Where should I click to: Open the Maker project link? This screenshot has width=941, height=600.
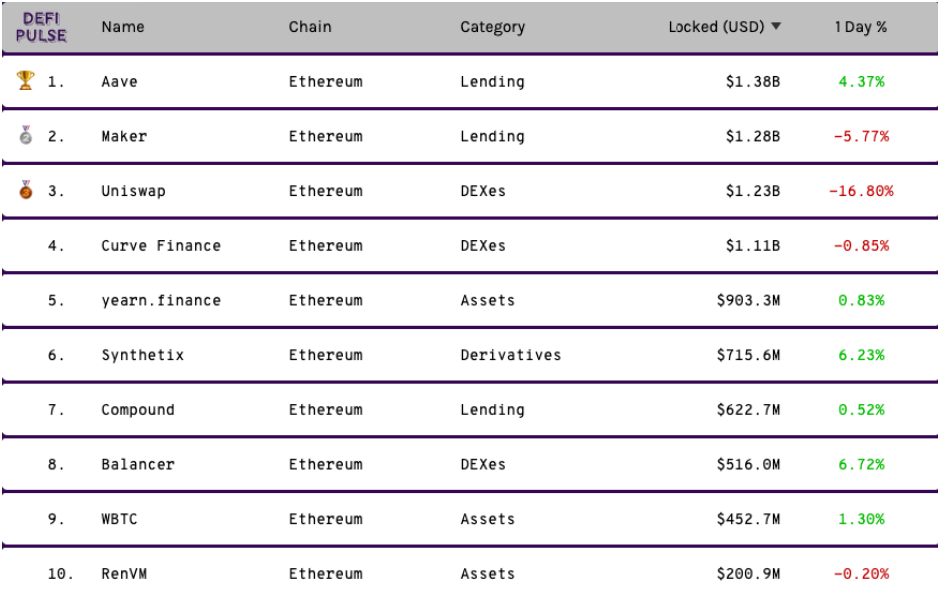click(x=124, y=136)
